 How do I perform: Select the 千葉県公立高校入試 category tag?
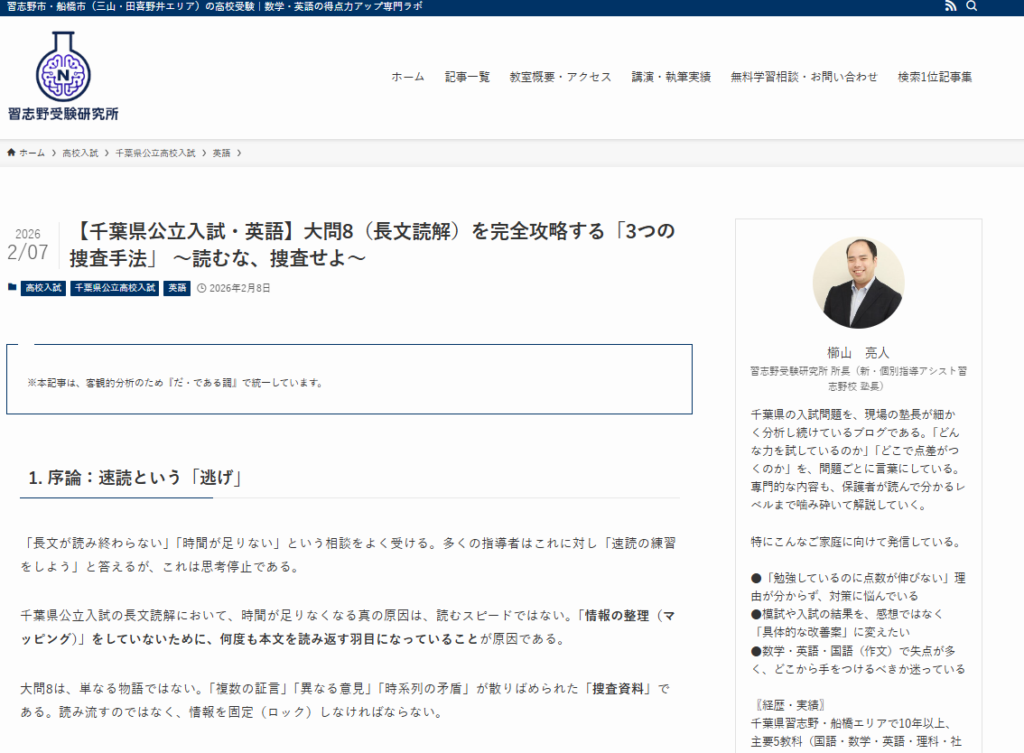(114, 288)
